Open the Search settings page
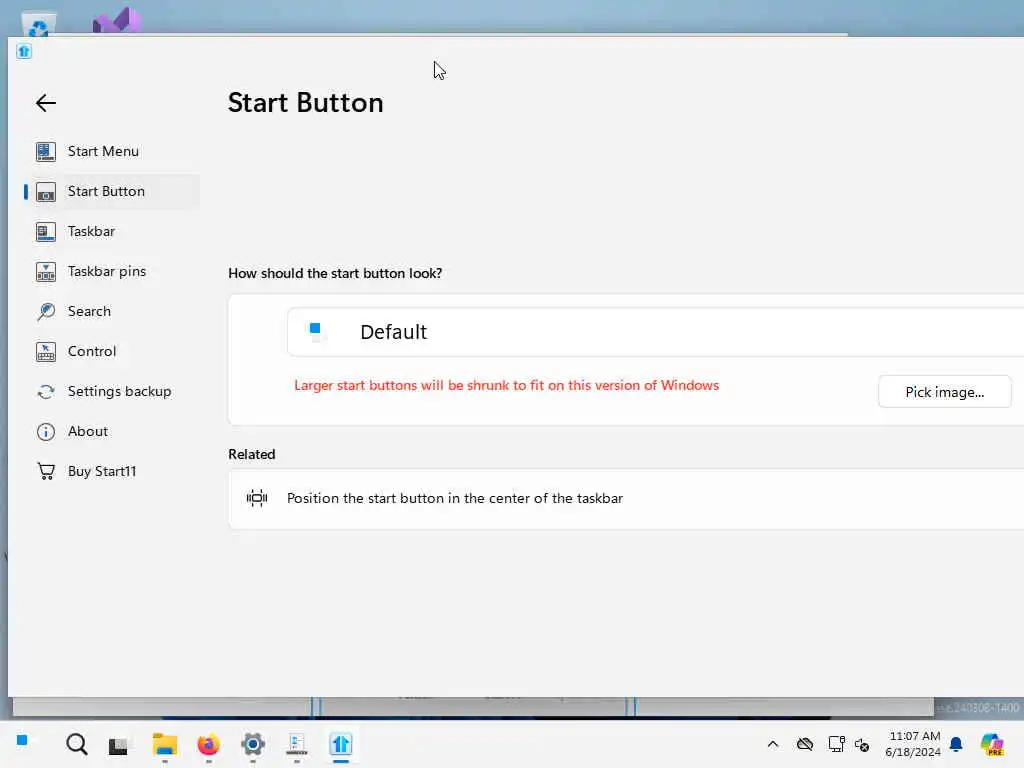 [111, 312]
